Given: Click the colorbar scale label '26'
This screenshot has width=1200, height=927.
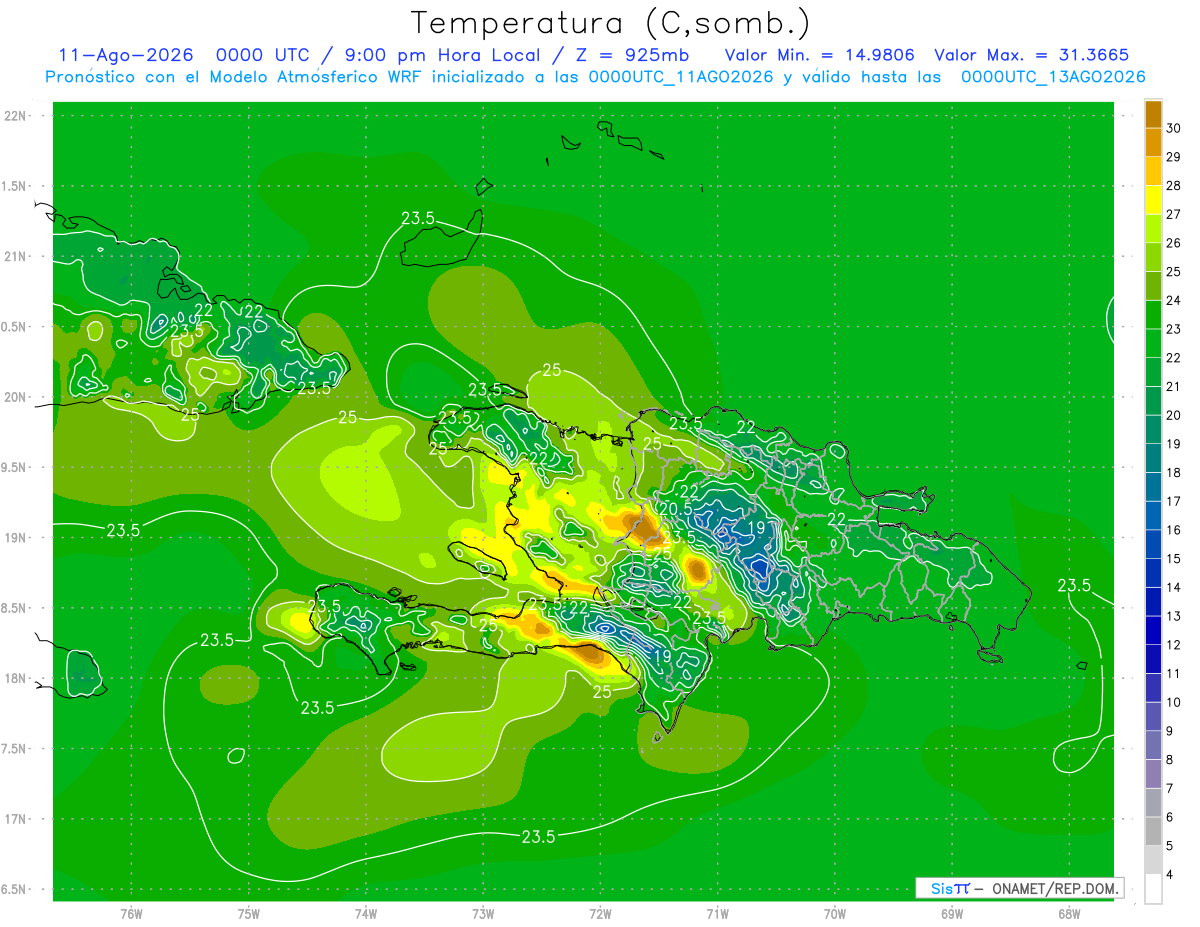Looking at the screenshot, I should click(1174, 243).
